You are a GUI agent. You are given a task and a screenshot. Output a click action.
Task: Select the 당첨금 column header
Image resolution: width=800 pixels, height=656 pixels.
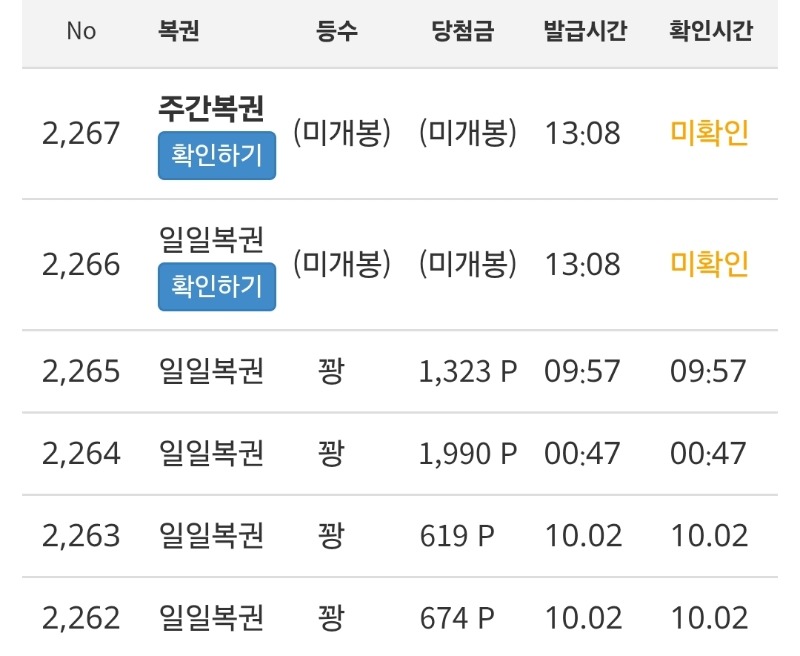462,31
